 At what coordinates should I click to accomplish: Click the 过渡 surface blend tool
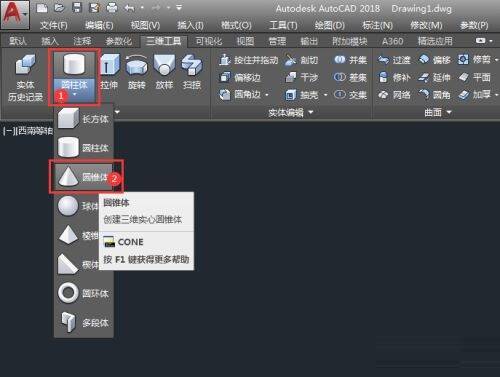[394, 60]
